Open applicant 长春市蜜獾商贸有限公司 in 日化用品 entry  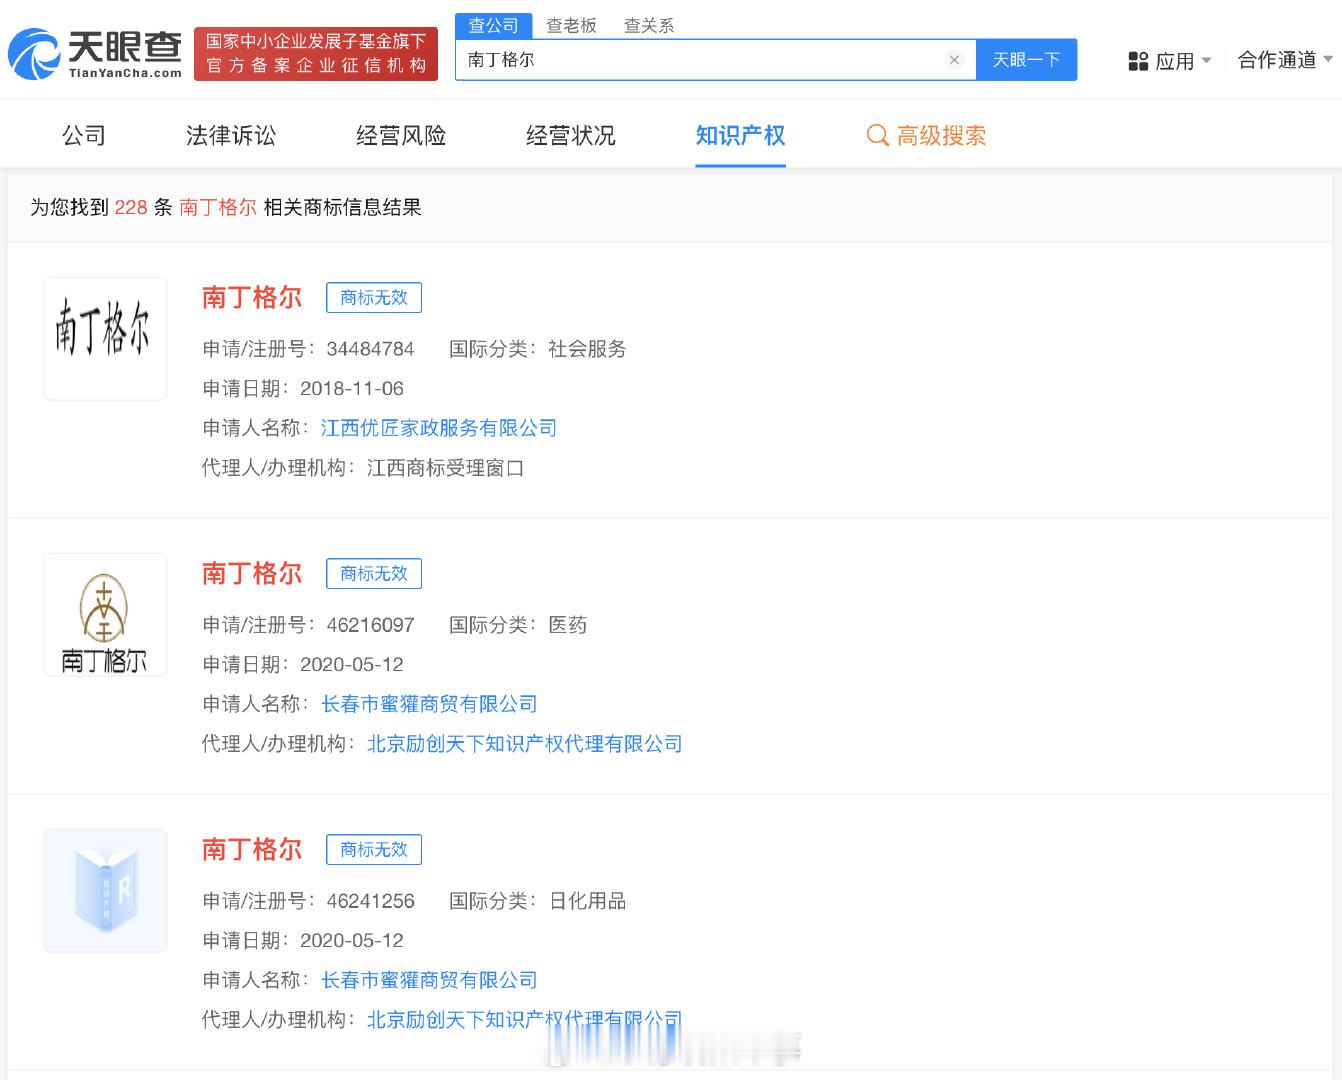[x=429, y=980]
